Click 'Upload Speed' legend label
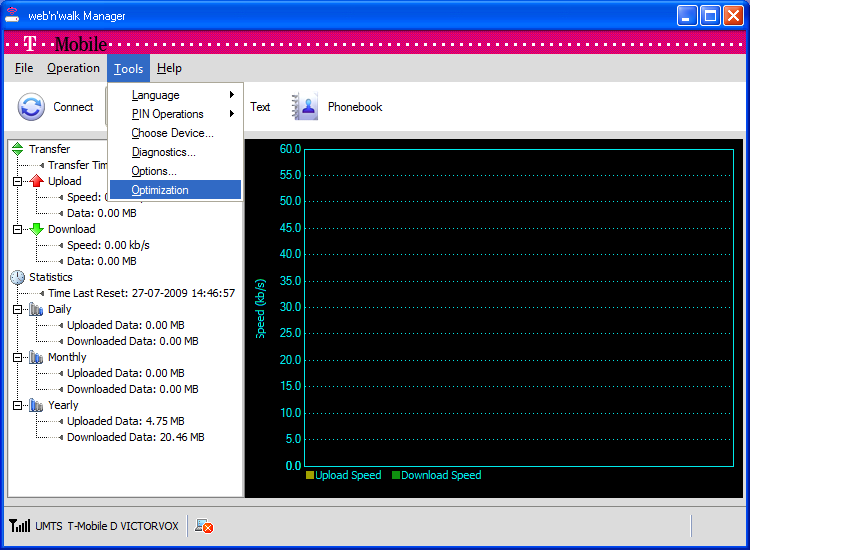The width and height of the screenshot is (864, 550). click(x=348, y=475)
